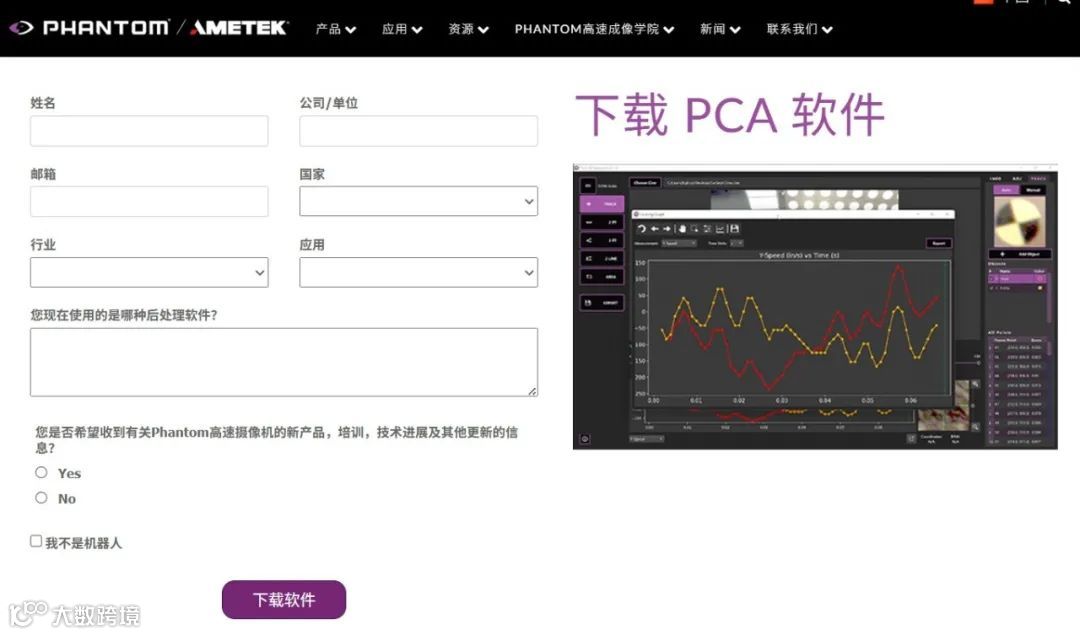1080x635 pixels.
Task: Open the 联系我们 menu
Action: (800, 29)
